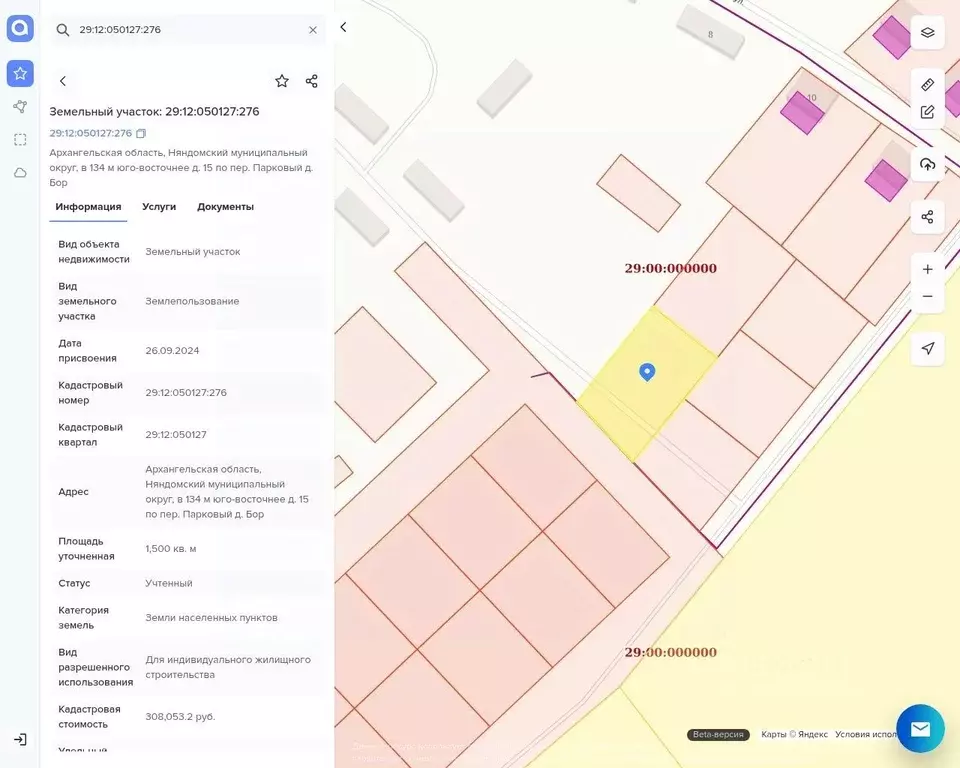Zoom in the map with plus
Image resolution: width=960 pixels, height=768 pixels.
(927, 269)
